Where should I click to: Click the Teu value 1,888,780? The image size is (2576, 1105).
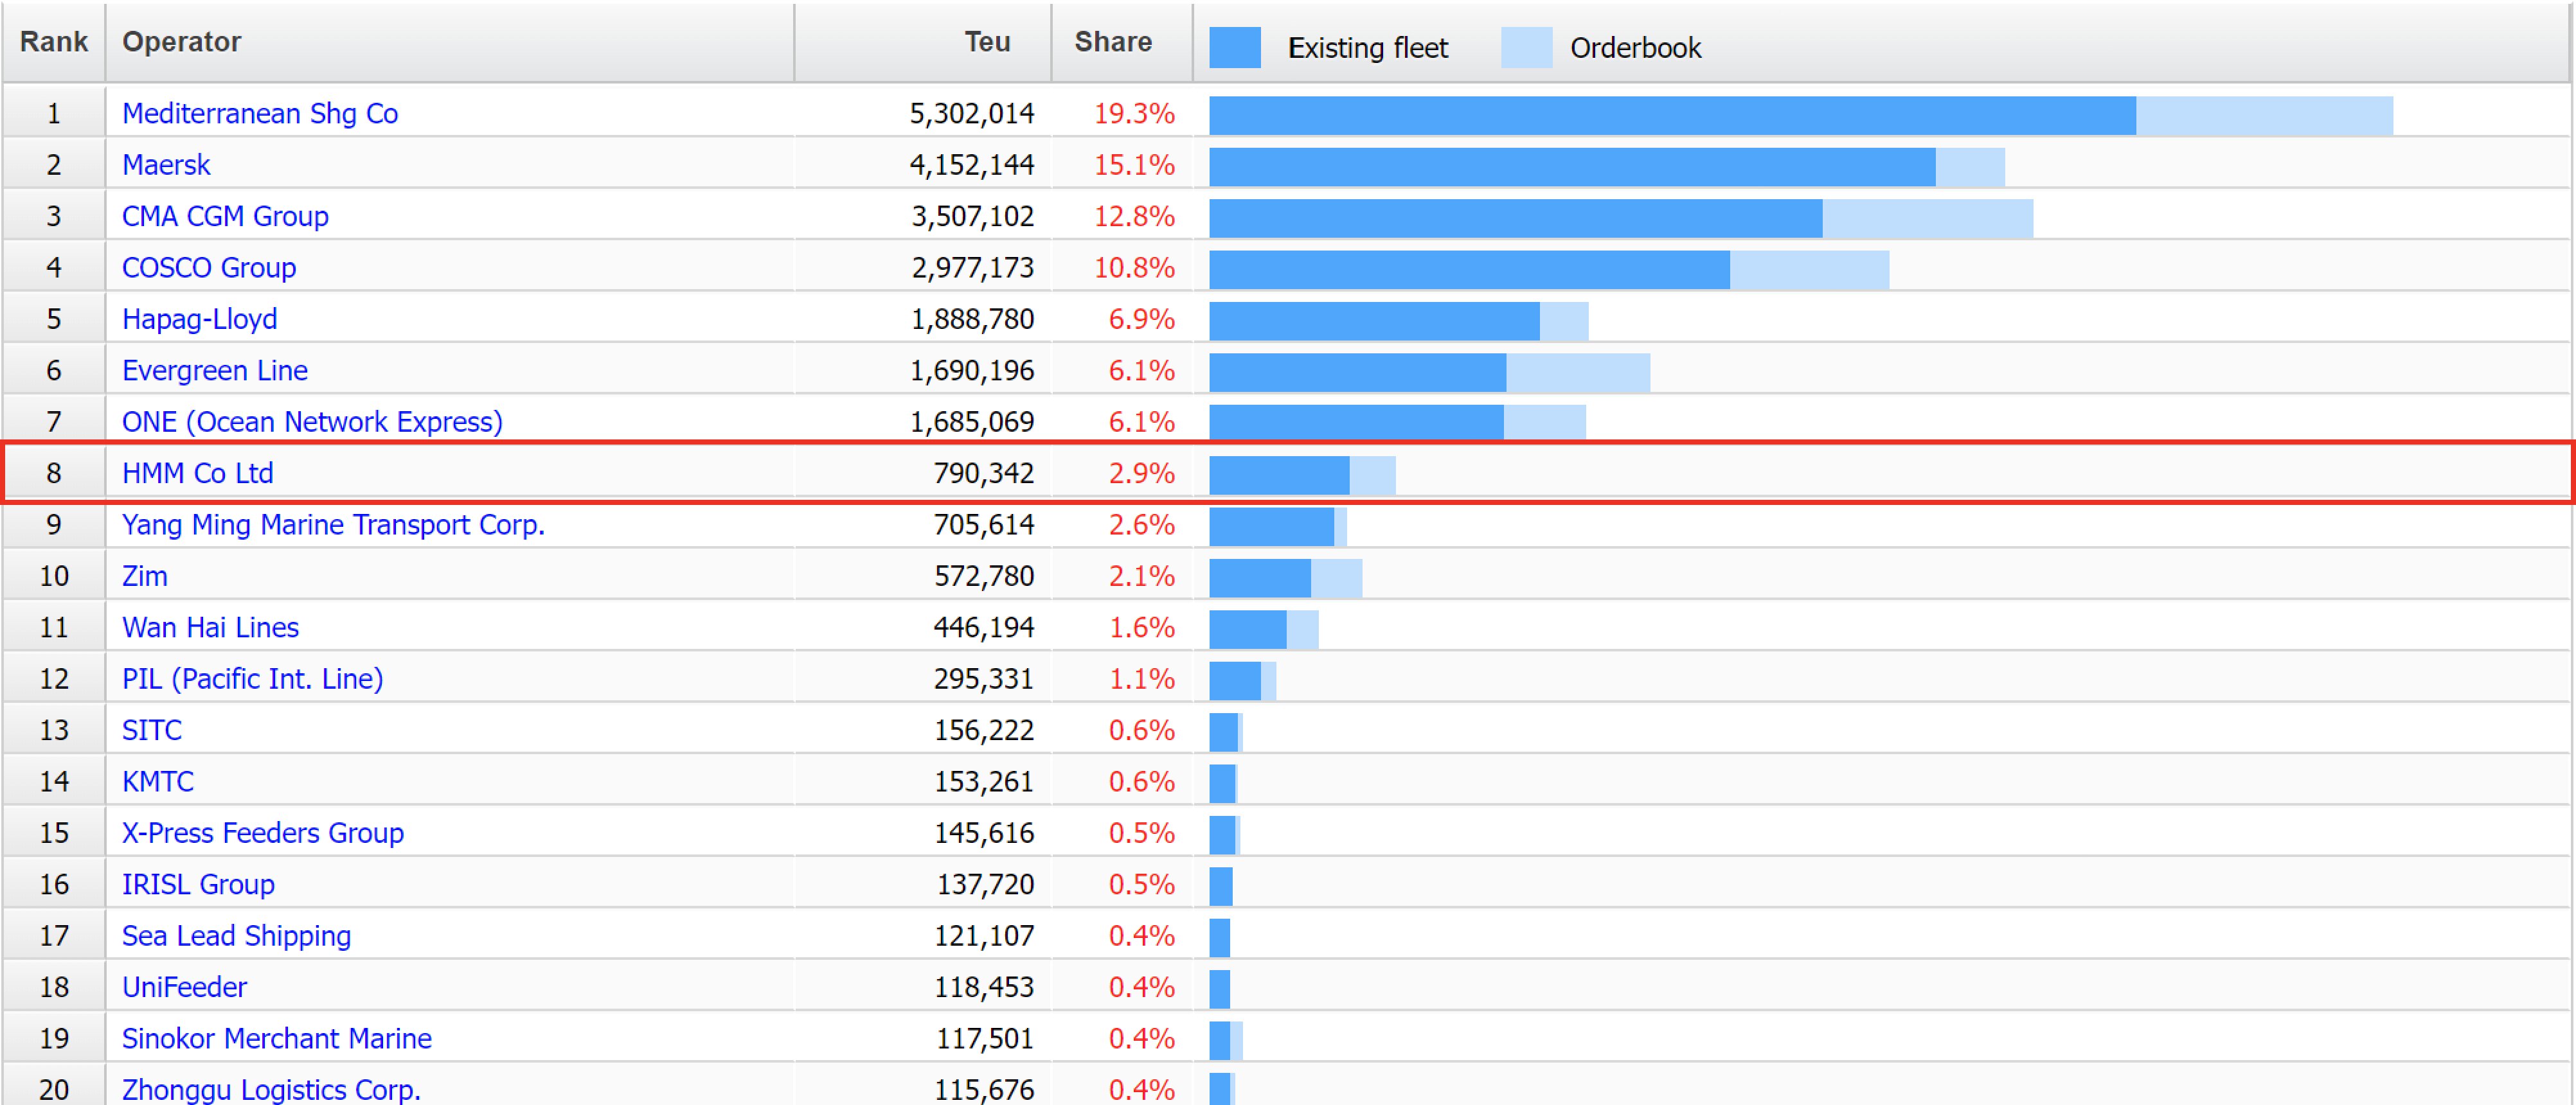point(973,320)
